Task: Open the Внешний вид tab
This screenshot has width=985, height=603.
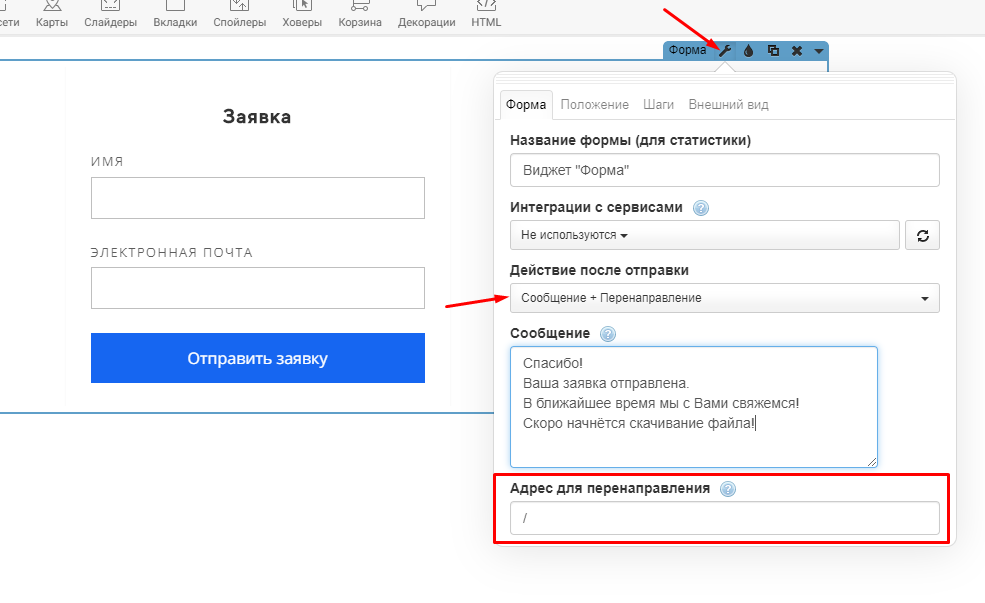Action: [x=728, y=105]
